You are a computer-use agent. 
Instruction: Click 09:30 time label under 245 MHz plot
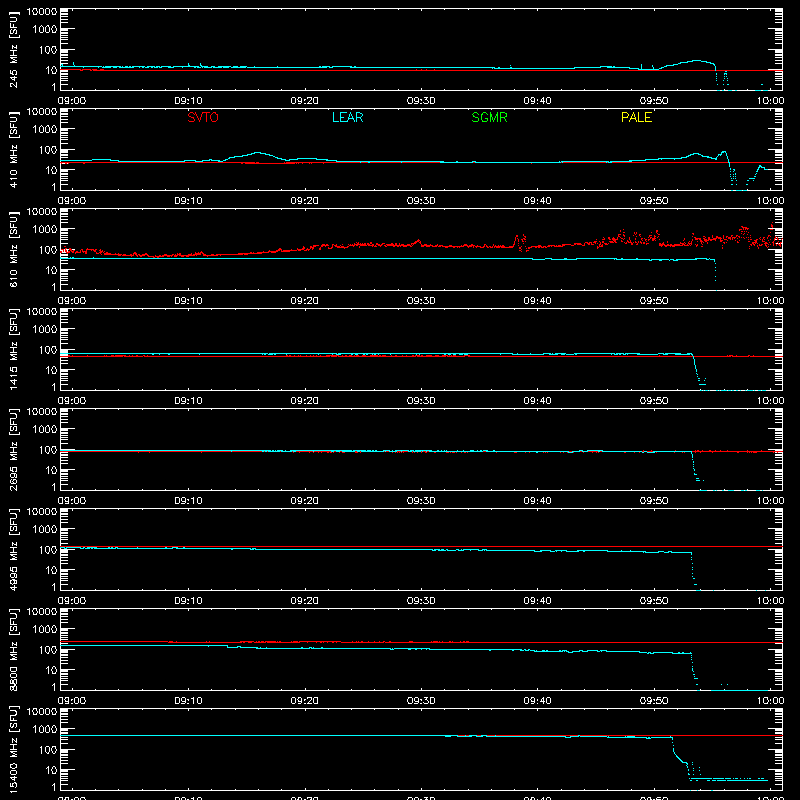pyautogui.click(x=421, y=101)
